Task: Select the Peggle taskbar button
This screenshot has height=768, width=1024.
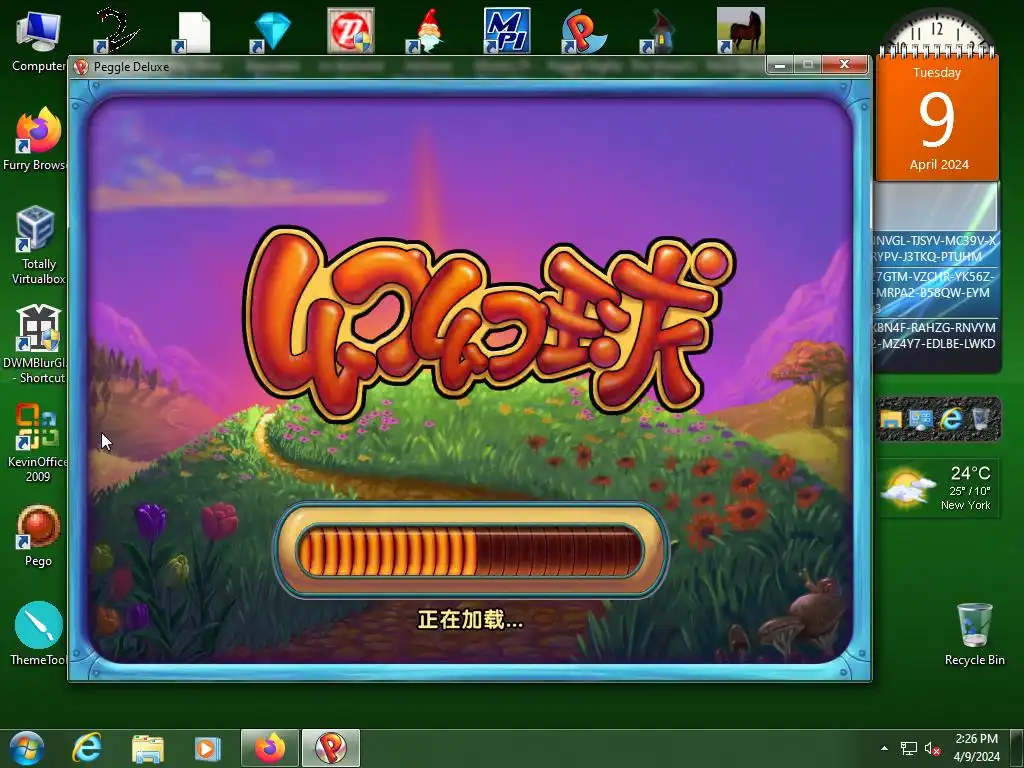Action: pos(331,748)
